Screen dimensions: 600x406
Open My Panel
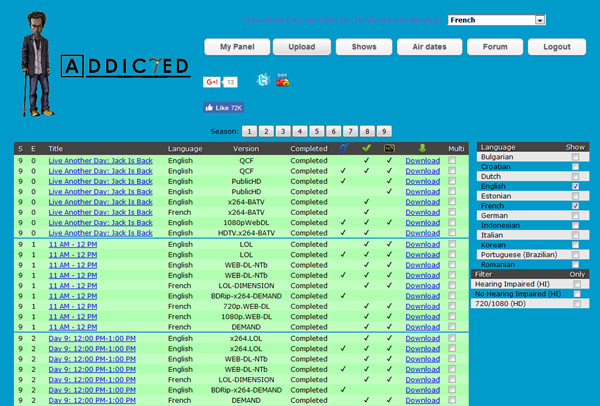tap(238, 47)
